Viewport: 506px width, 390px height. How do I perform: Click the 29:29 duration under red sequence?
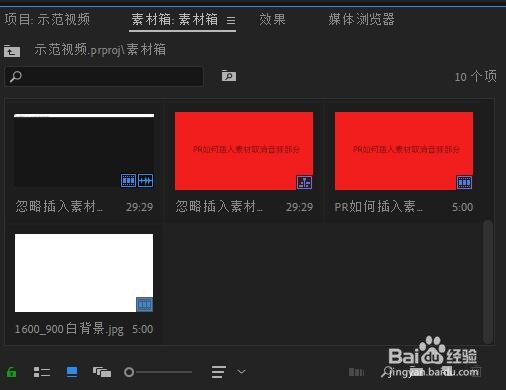299,207
